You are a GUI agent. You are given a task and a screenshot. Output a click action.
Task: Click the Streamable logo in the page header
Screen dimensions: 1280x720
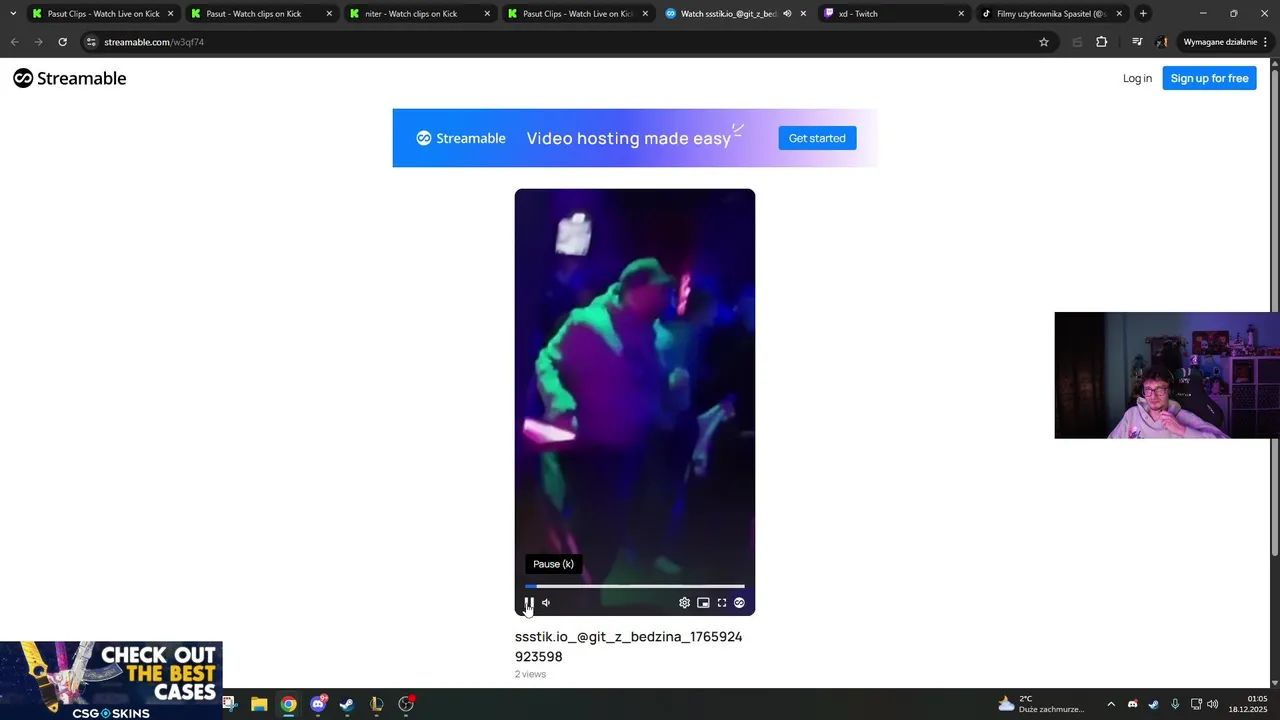click(x=70, y=78)
